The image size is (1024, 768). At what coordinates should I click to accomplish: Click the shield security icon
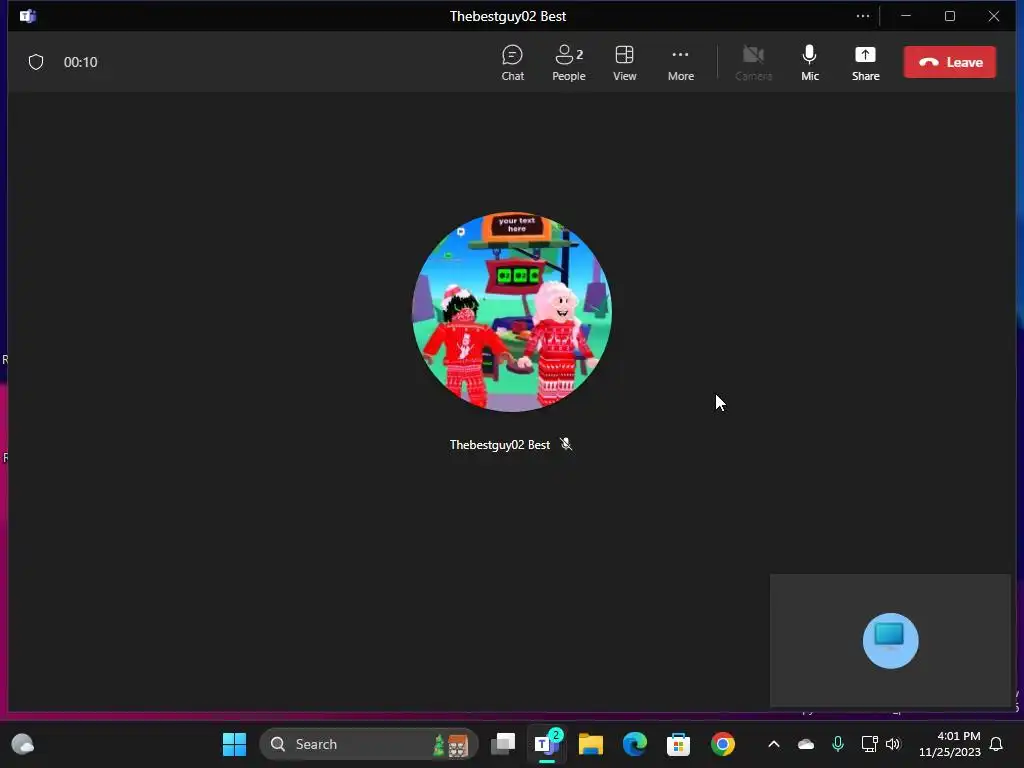[36, 62]
